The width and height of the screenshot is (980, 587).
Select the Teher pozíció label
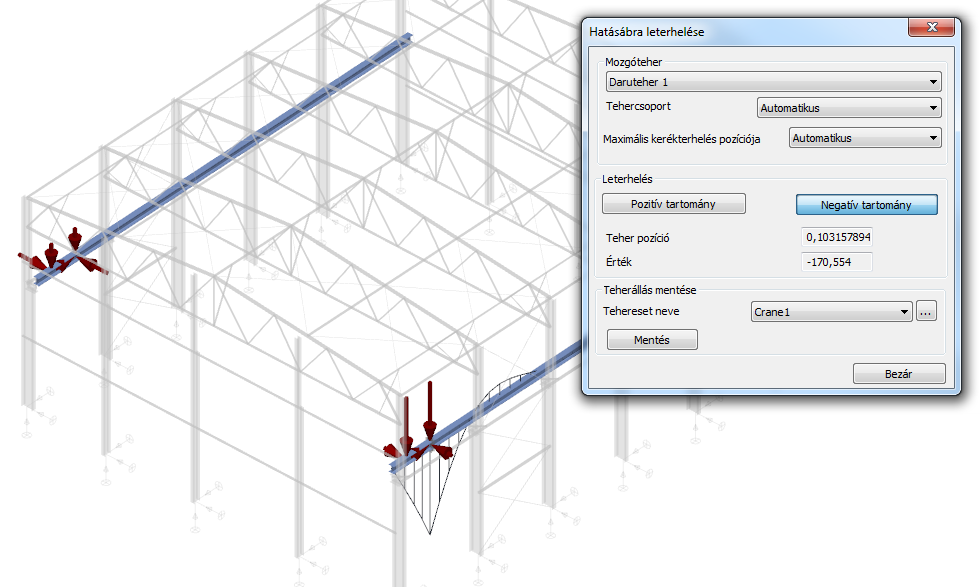(638, 238)
